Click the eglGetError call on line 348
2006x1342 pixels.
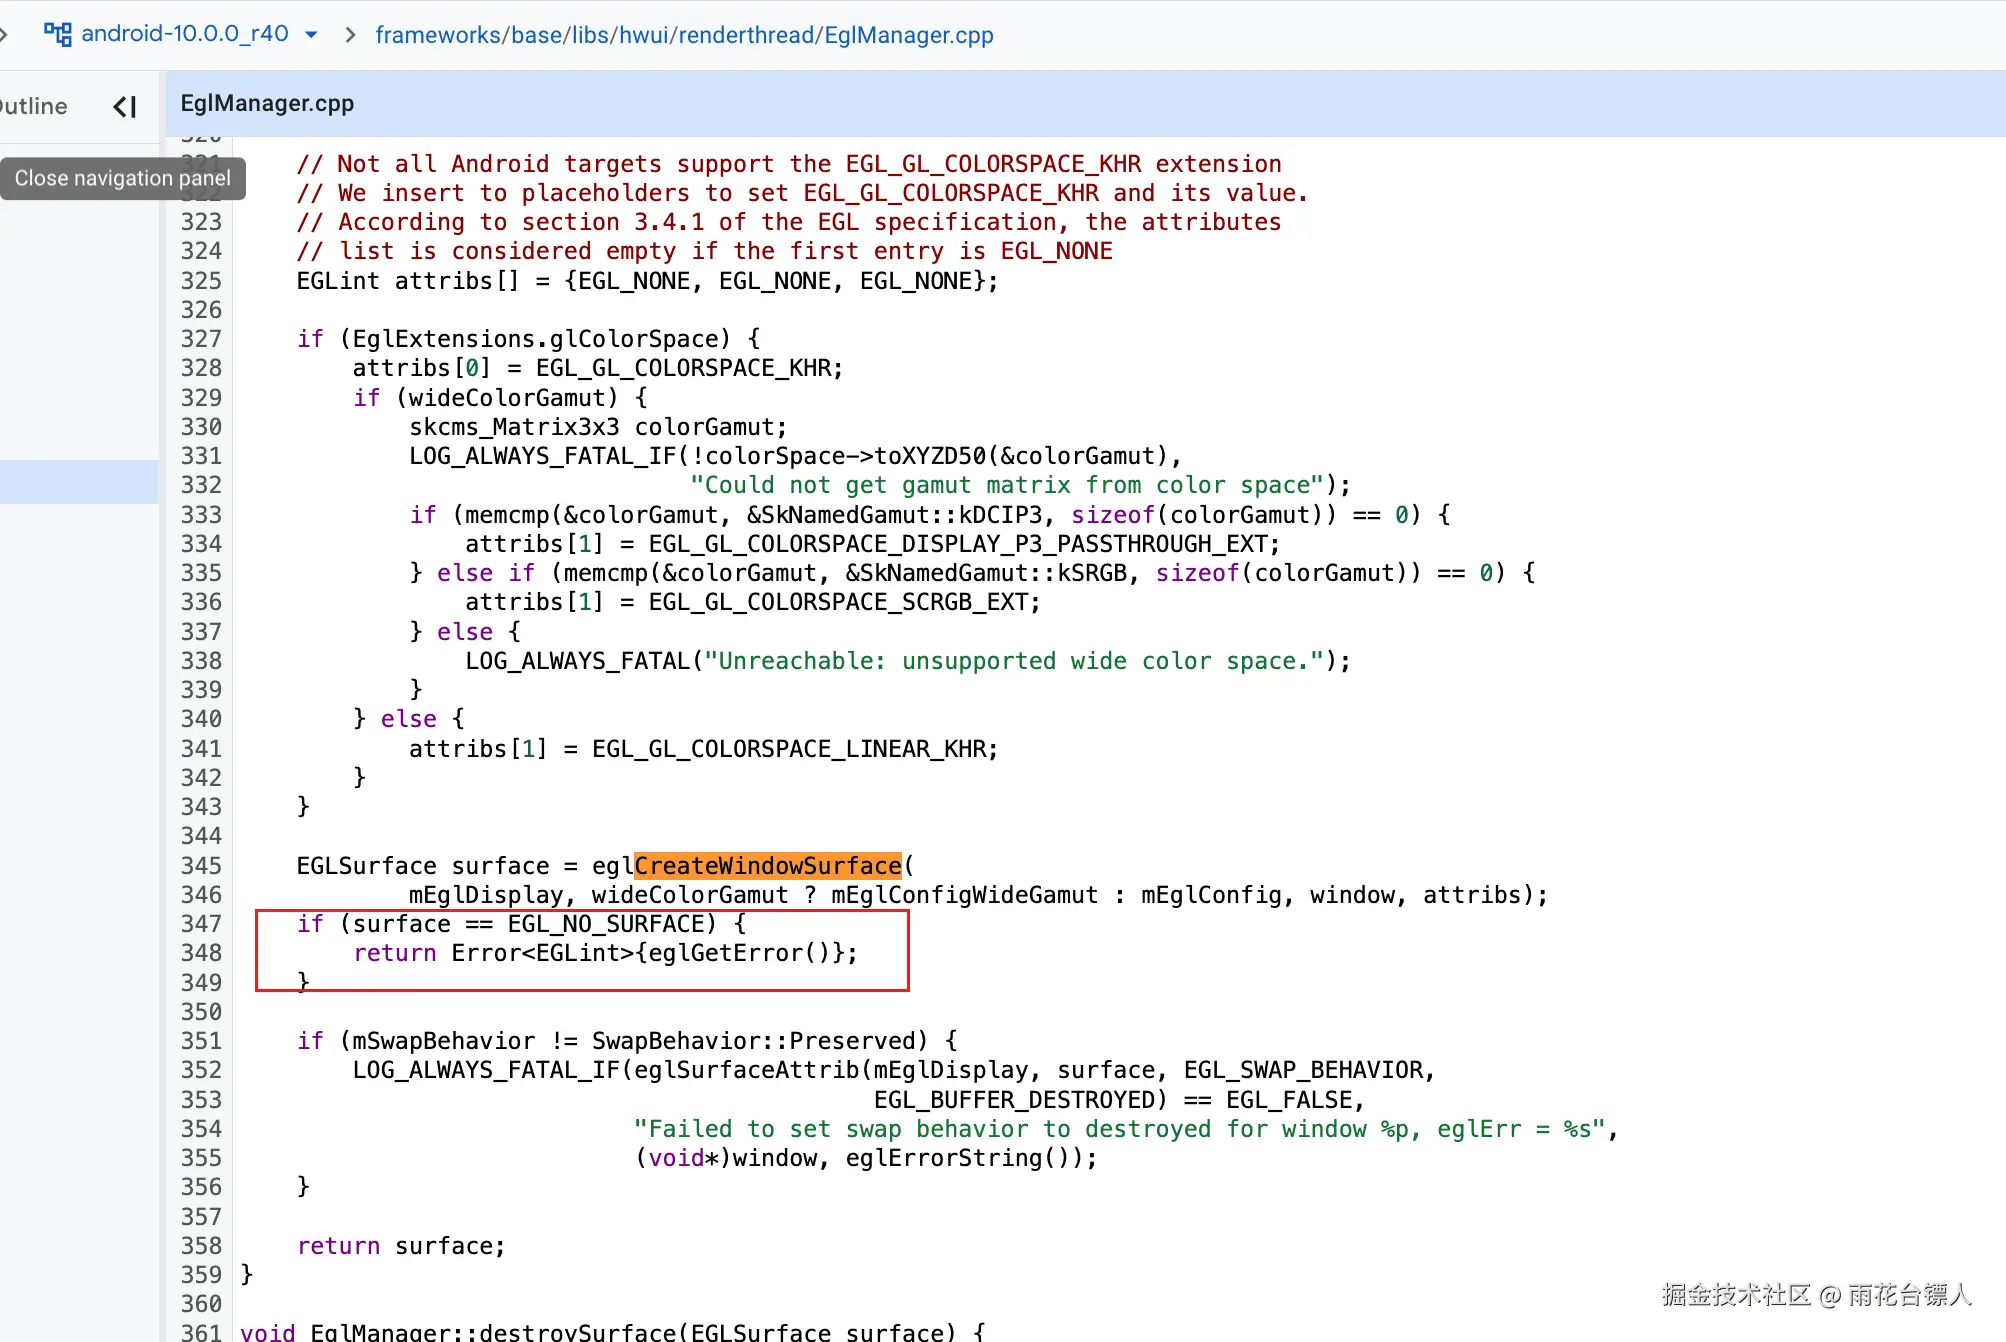725,953
